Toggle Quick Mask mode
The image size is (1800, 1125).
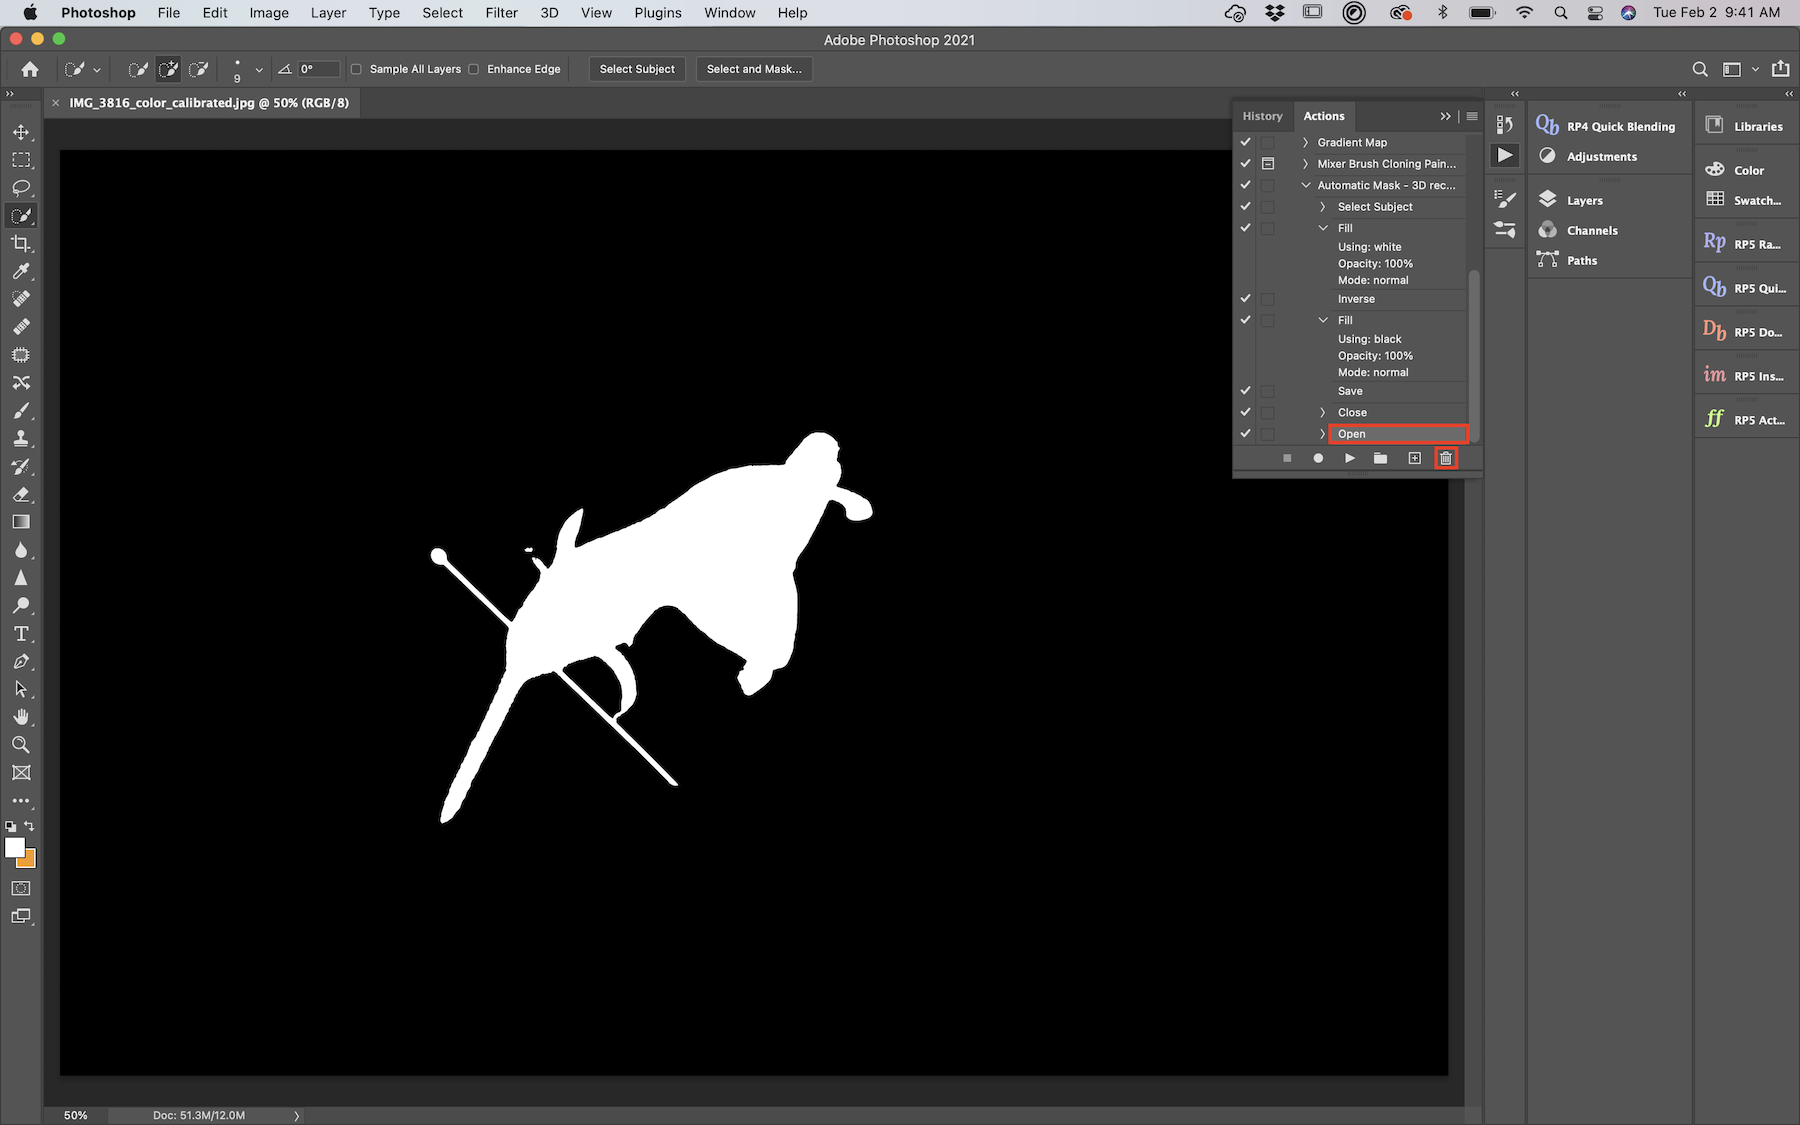21,888
